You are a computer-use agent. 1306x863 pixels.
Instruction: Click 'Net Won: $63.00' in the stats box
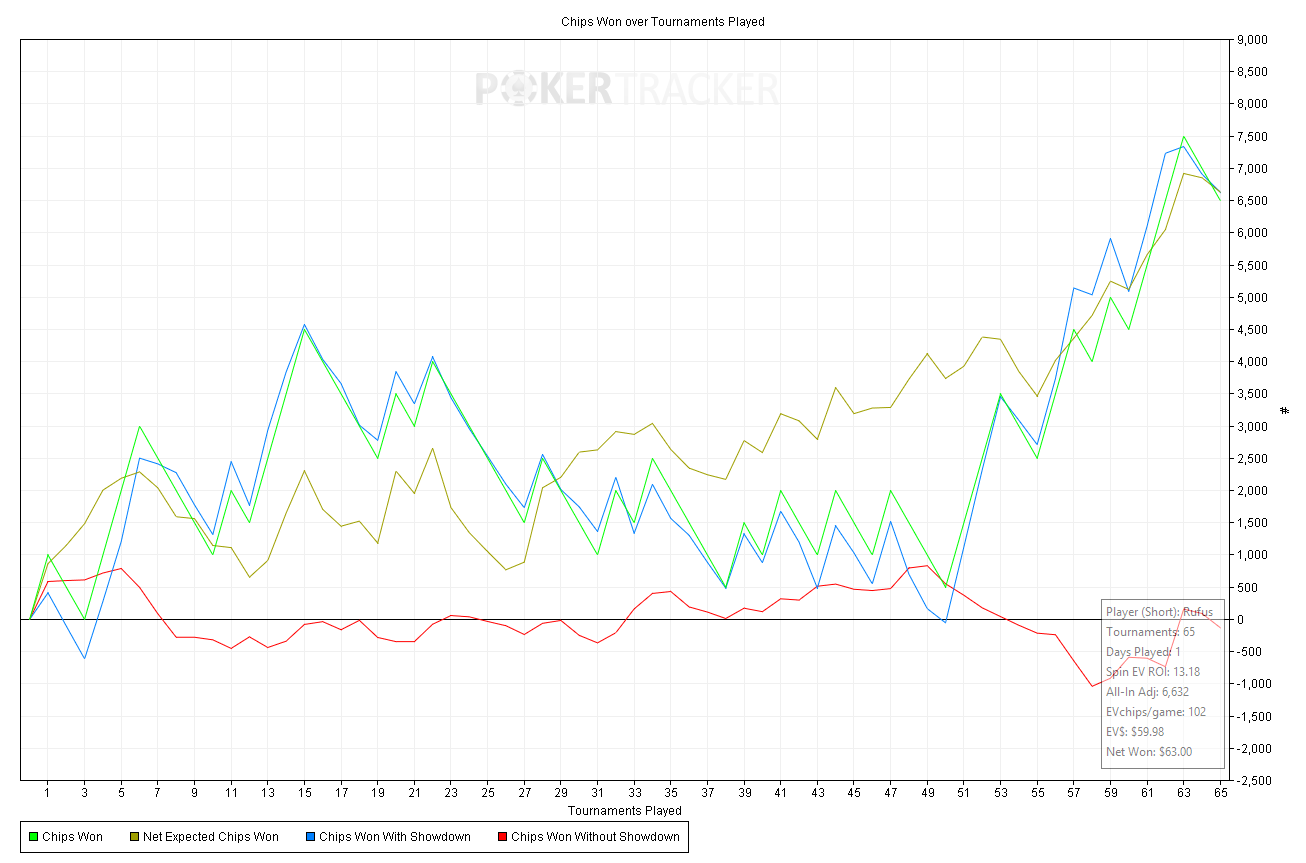click(x=1149, y=752)
